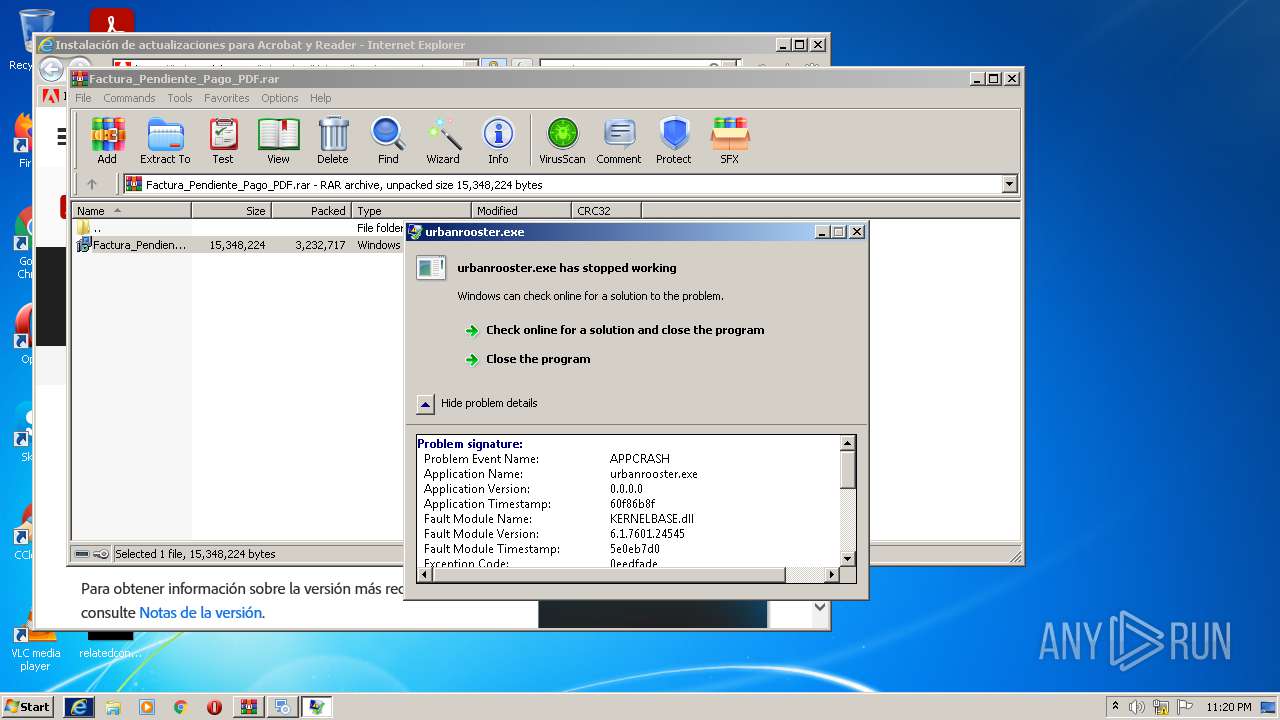
Task: Click the Delete trash icon
Action: 333,141
